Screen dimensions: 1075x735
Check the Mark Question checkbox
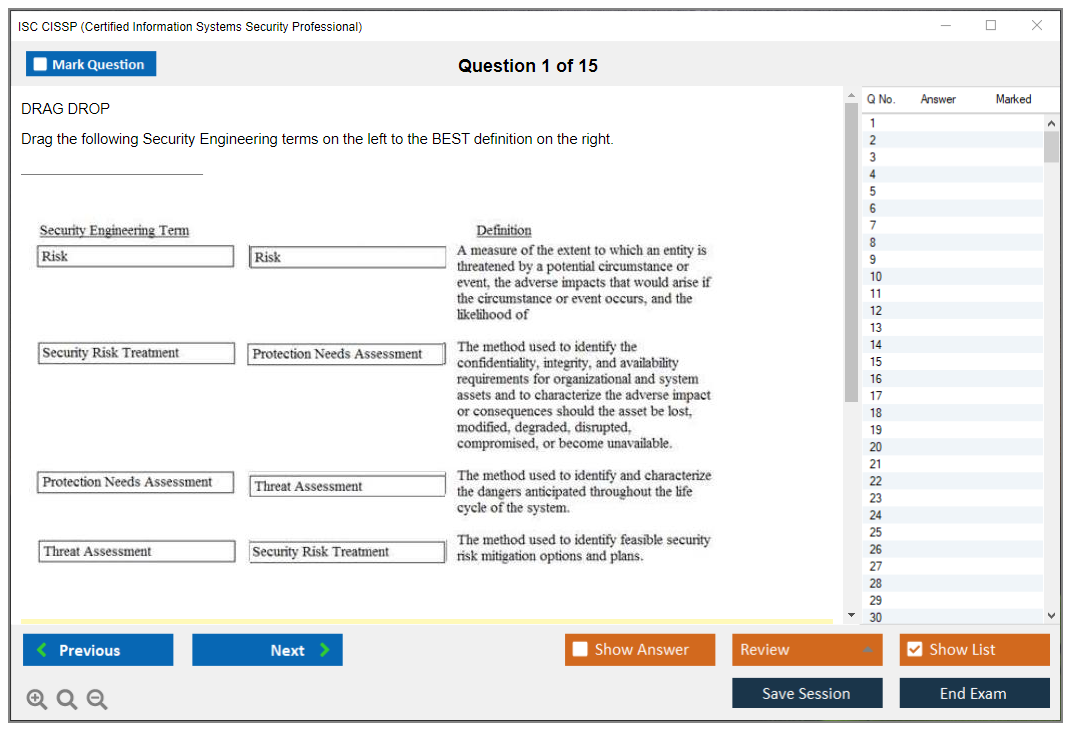click(41, 64)
